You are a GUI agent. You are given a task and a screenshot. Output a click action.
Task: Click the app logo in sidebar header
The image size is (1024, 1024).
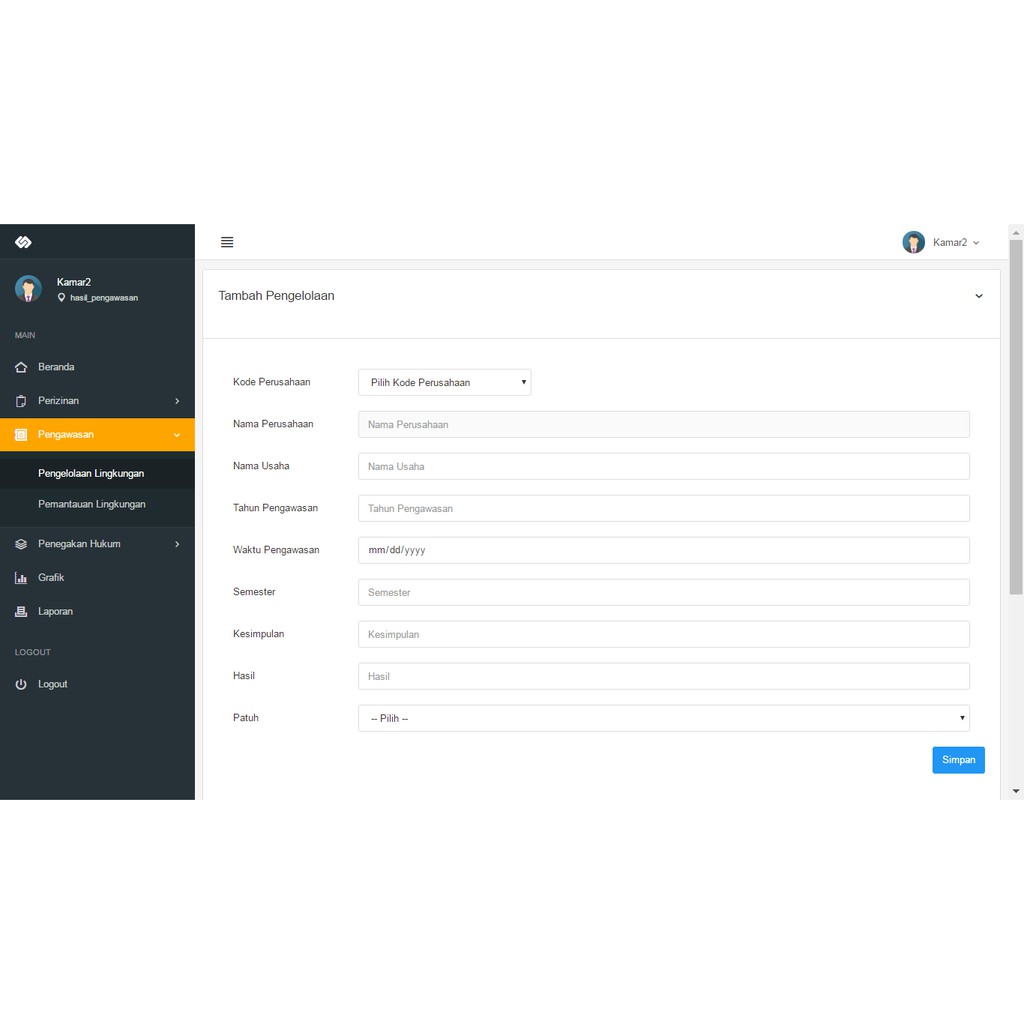(x=23, y=242)
